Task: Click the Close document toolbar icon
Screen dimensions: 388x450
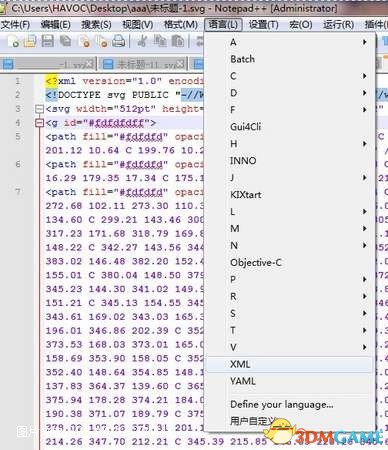Action: click(84, 41)
